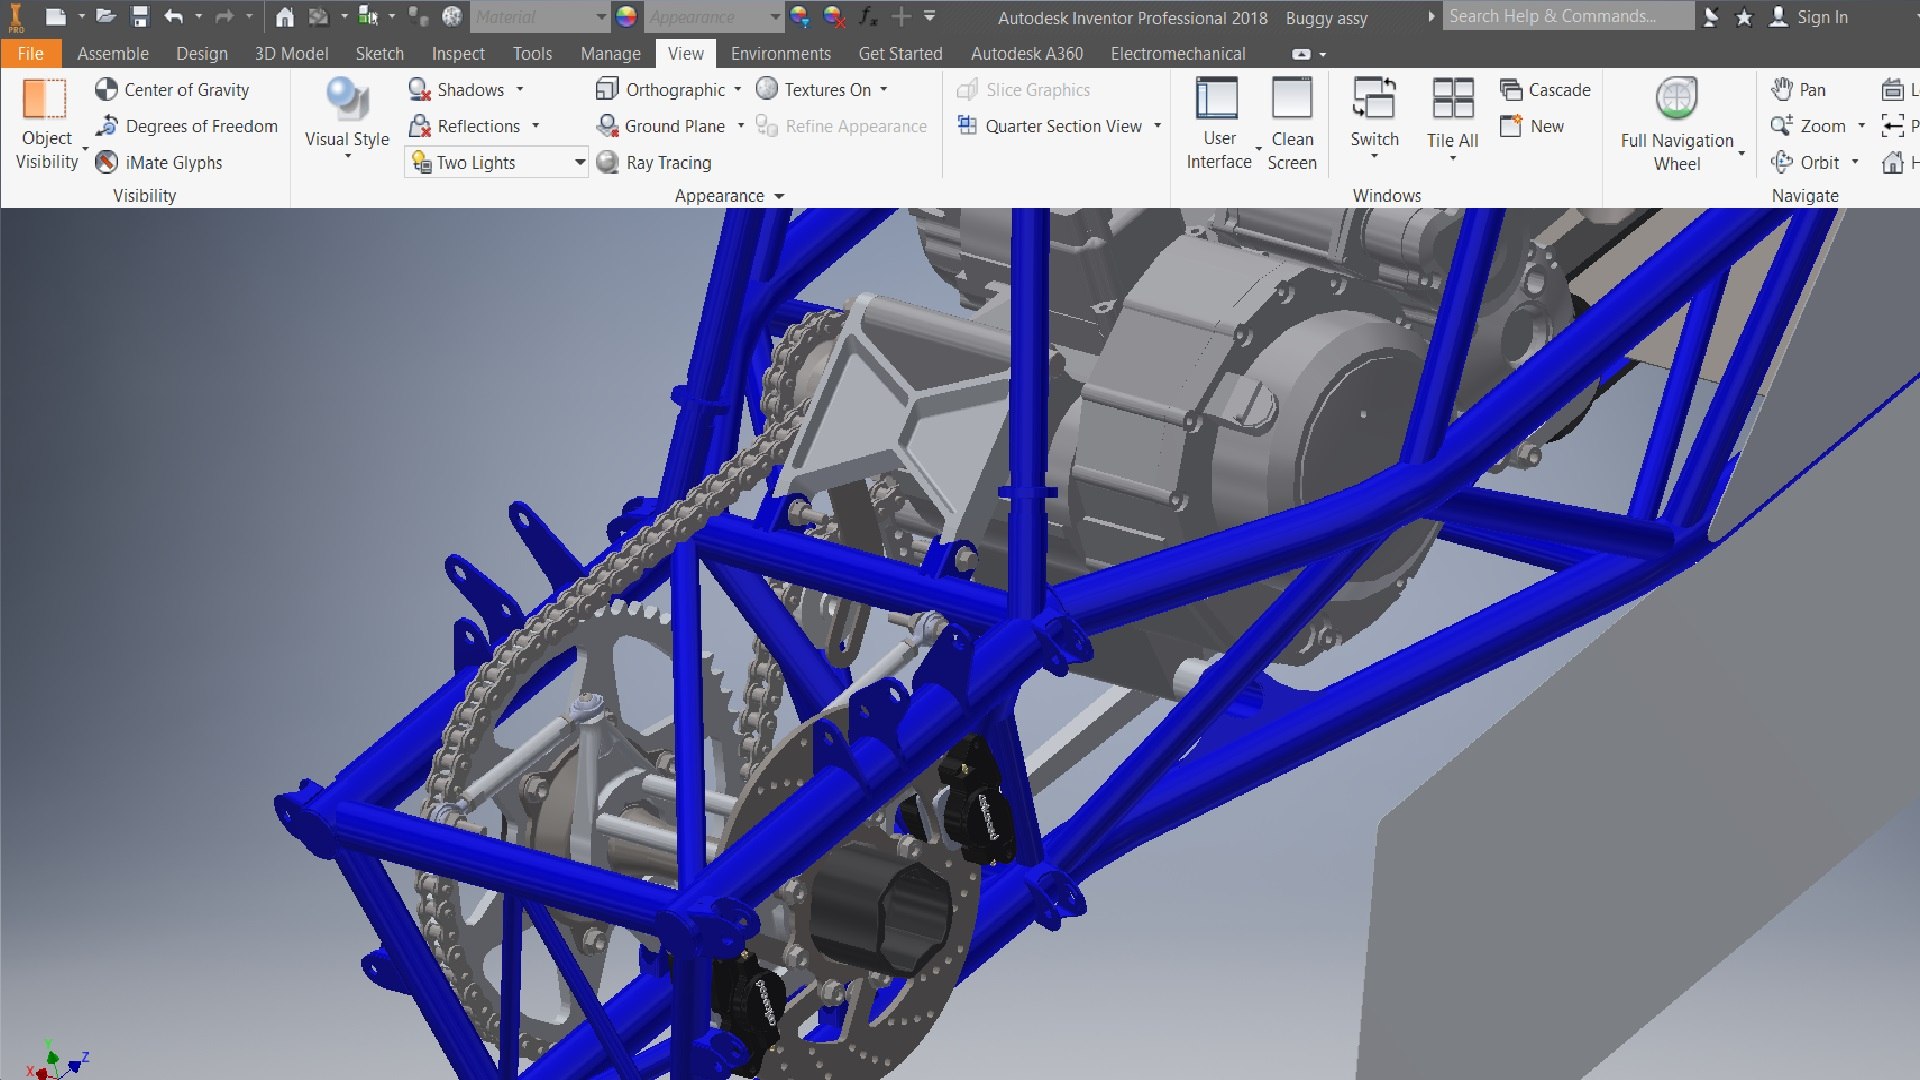Click the Search Help & Commands field
The image size is (1920, 1080).
tap(1567, 16)
